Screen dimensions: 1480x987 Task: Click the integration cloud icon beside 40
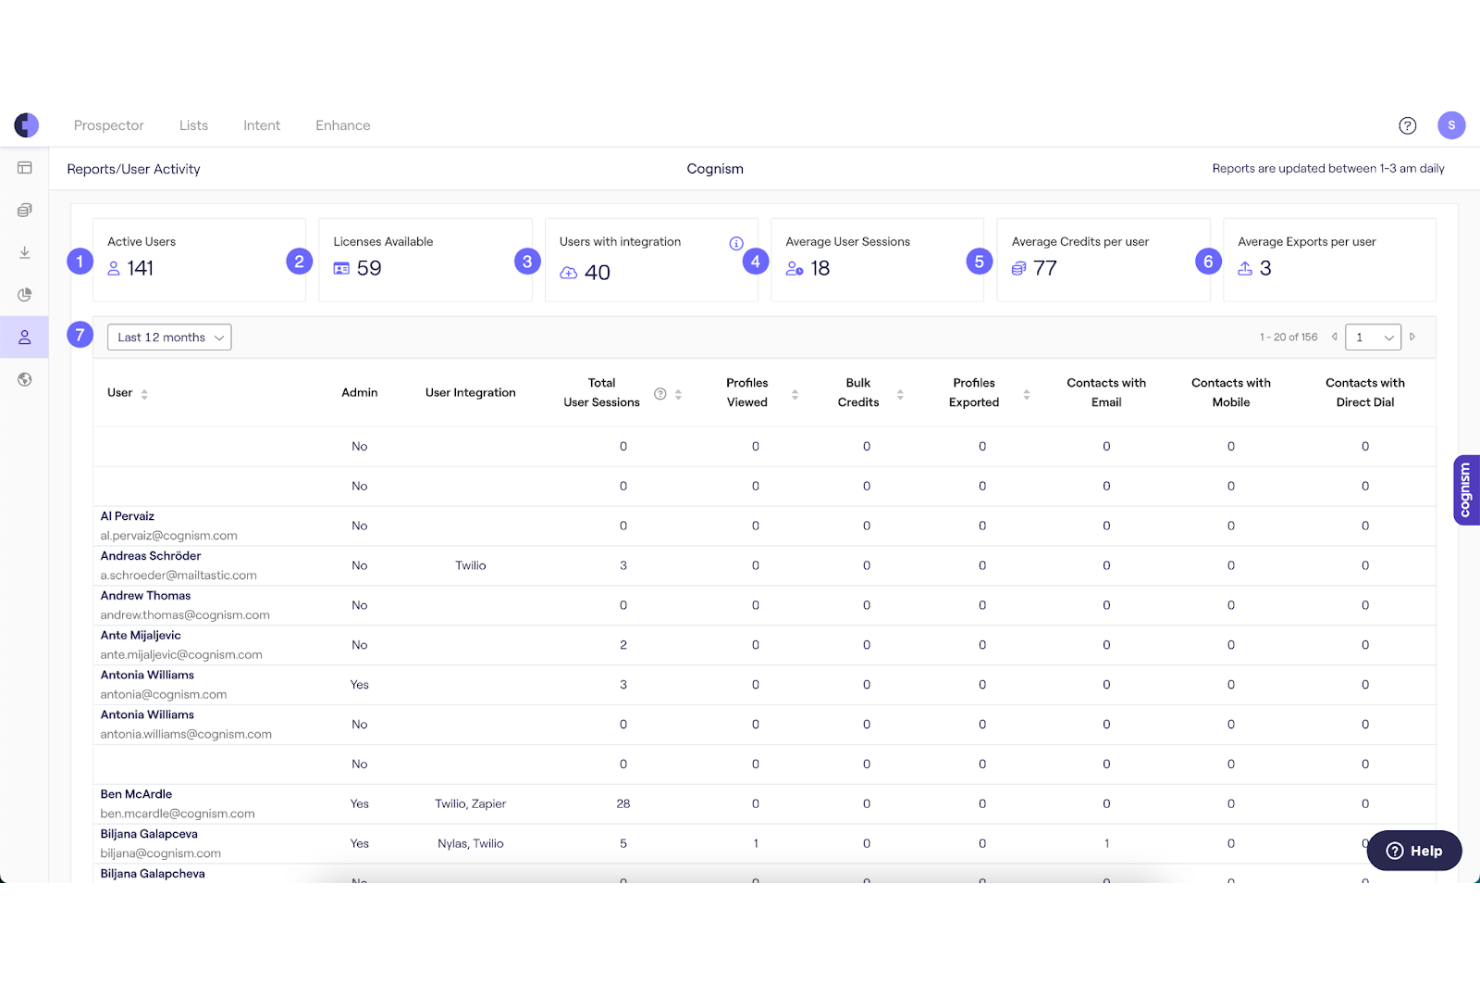click(568, 273)
